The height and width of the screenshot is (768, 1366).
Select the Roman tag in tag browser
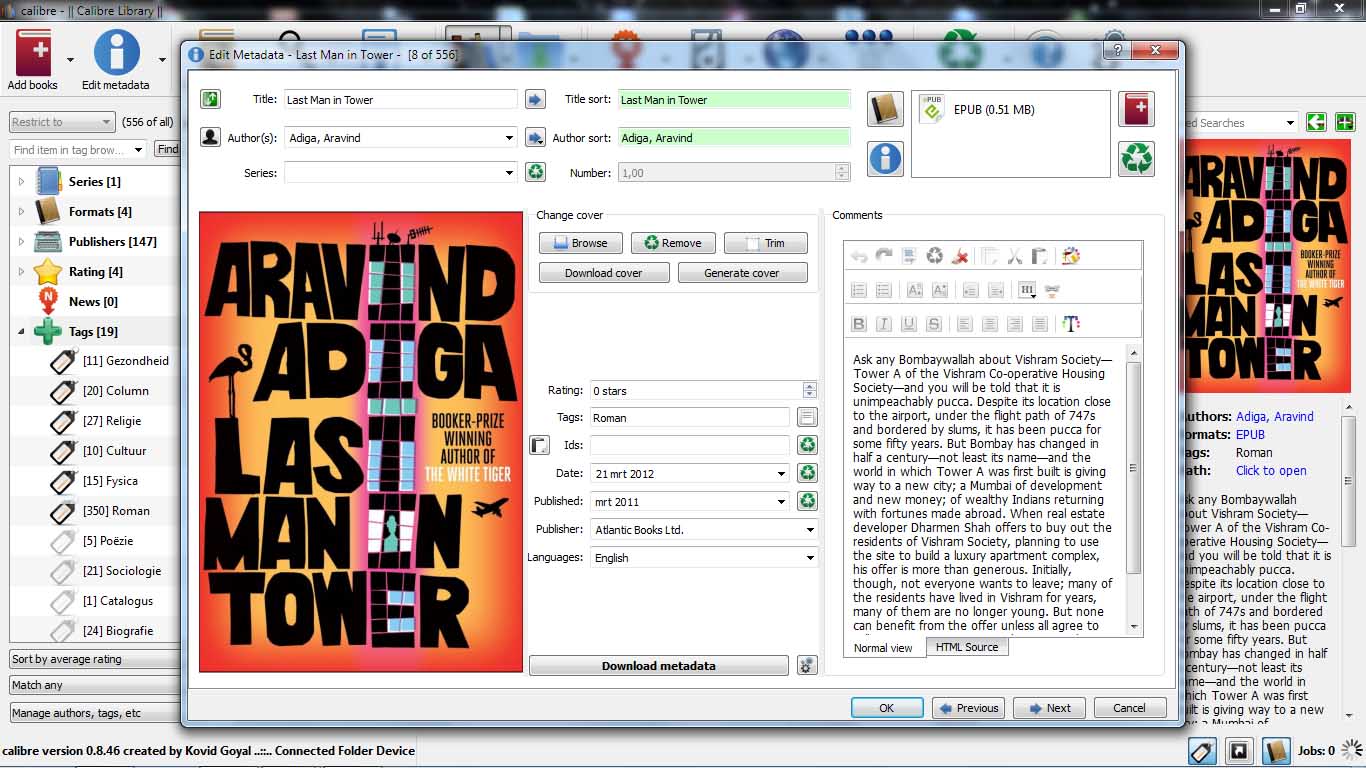[x=116, y=511]
